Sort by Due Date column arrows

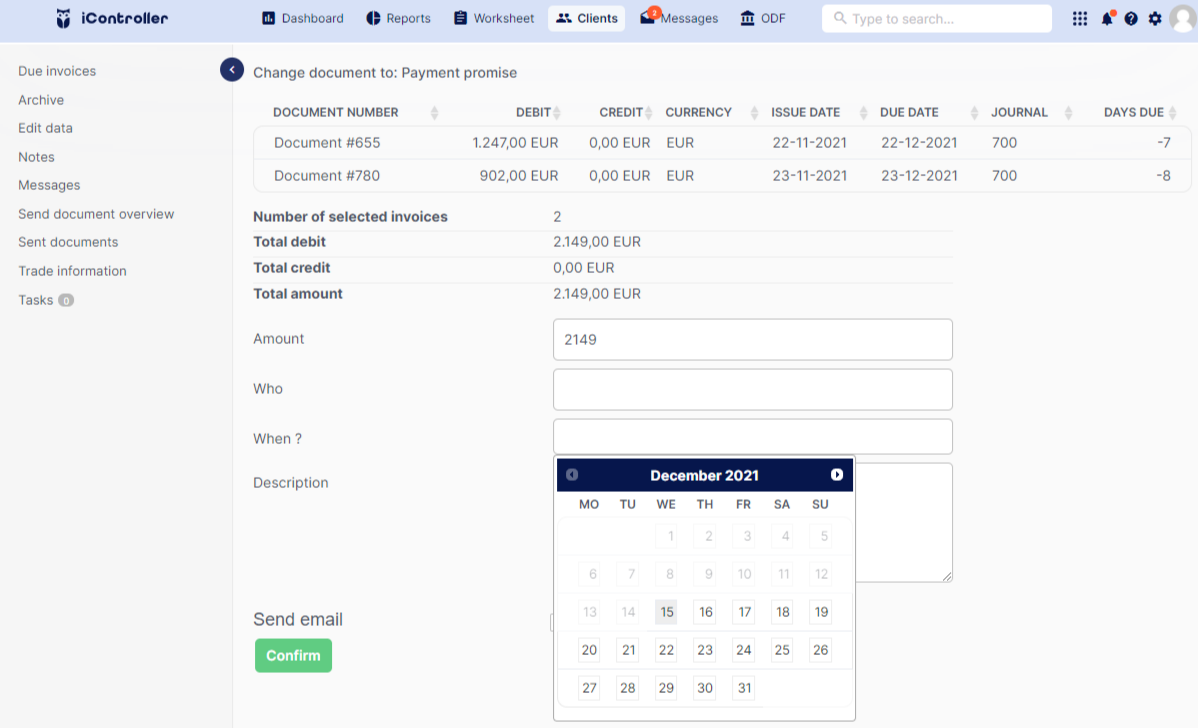pos(974,113)
